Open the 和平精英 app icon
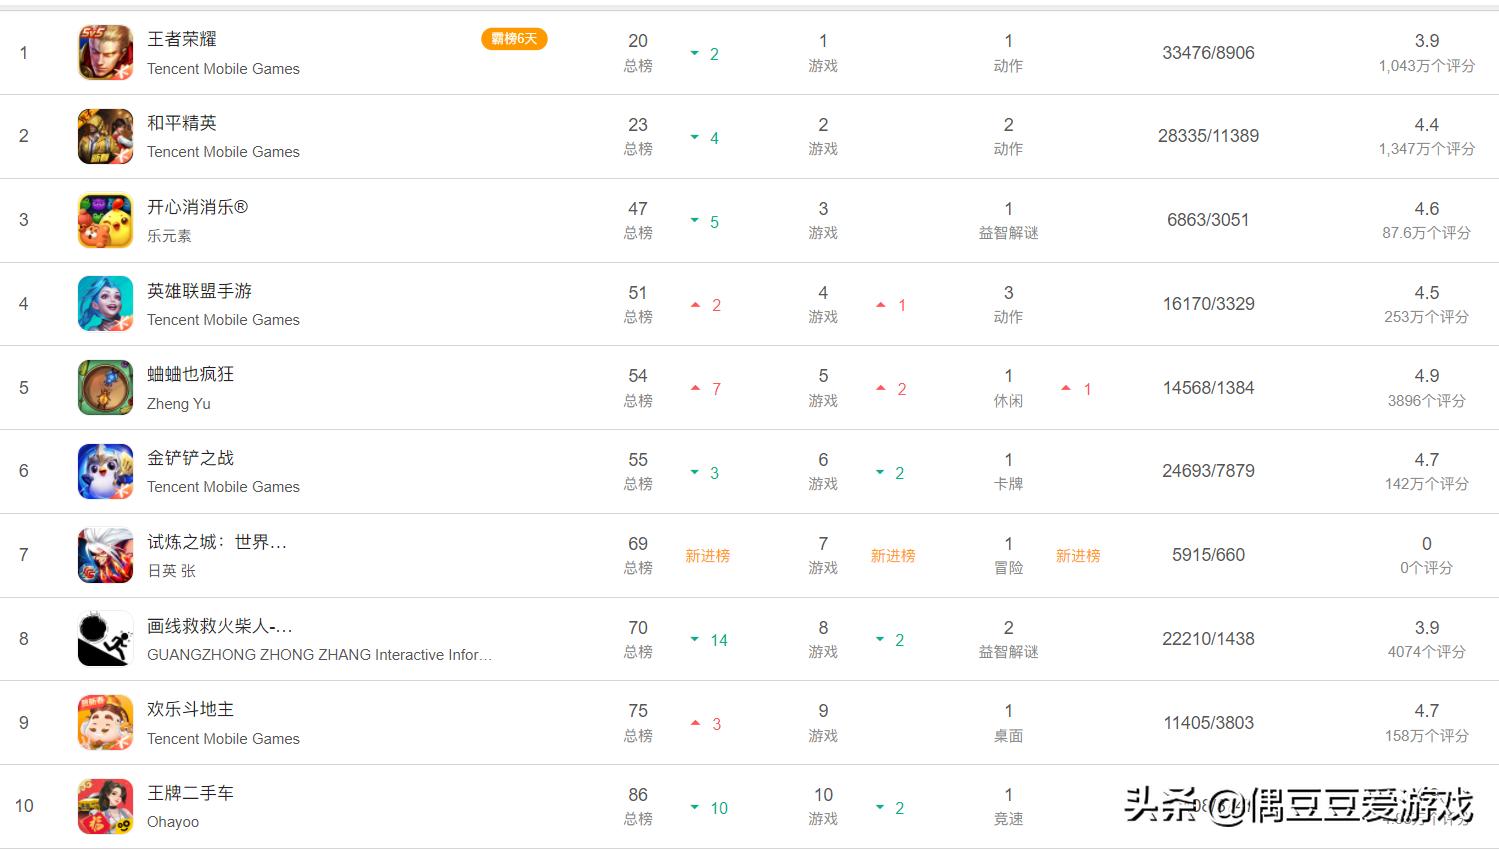The height and width of the screenshot is (849, 1499). pyautogui.click(x=105, y=136)
